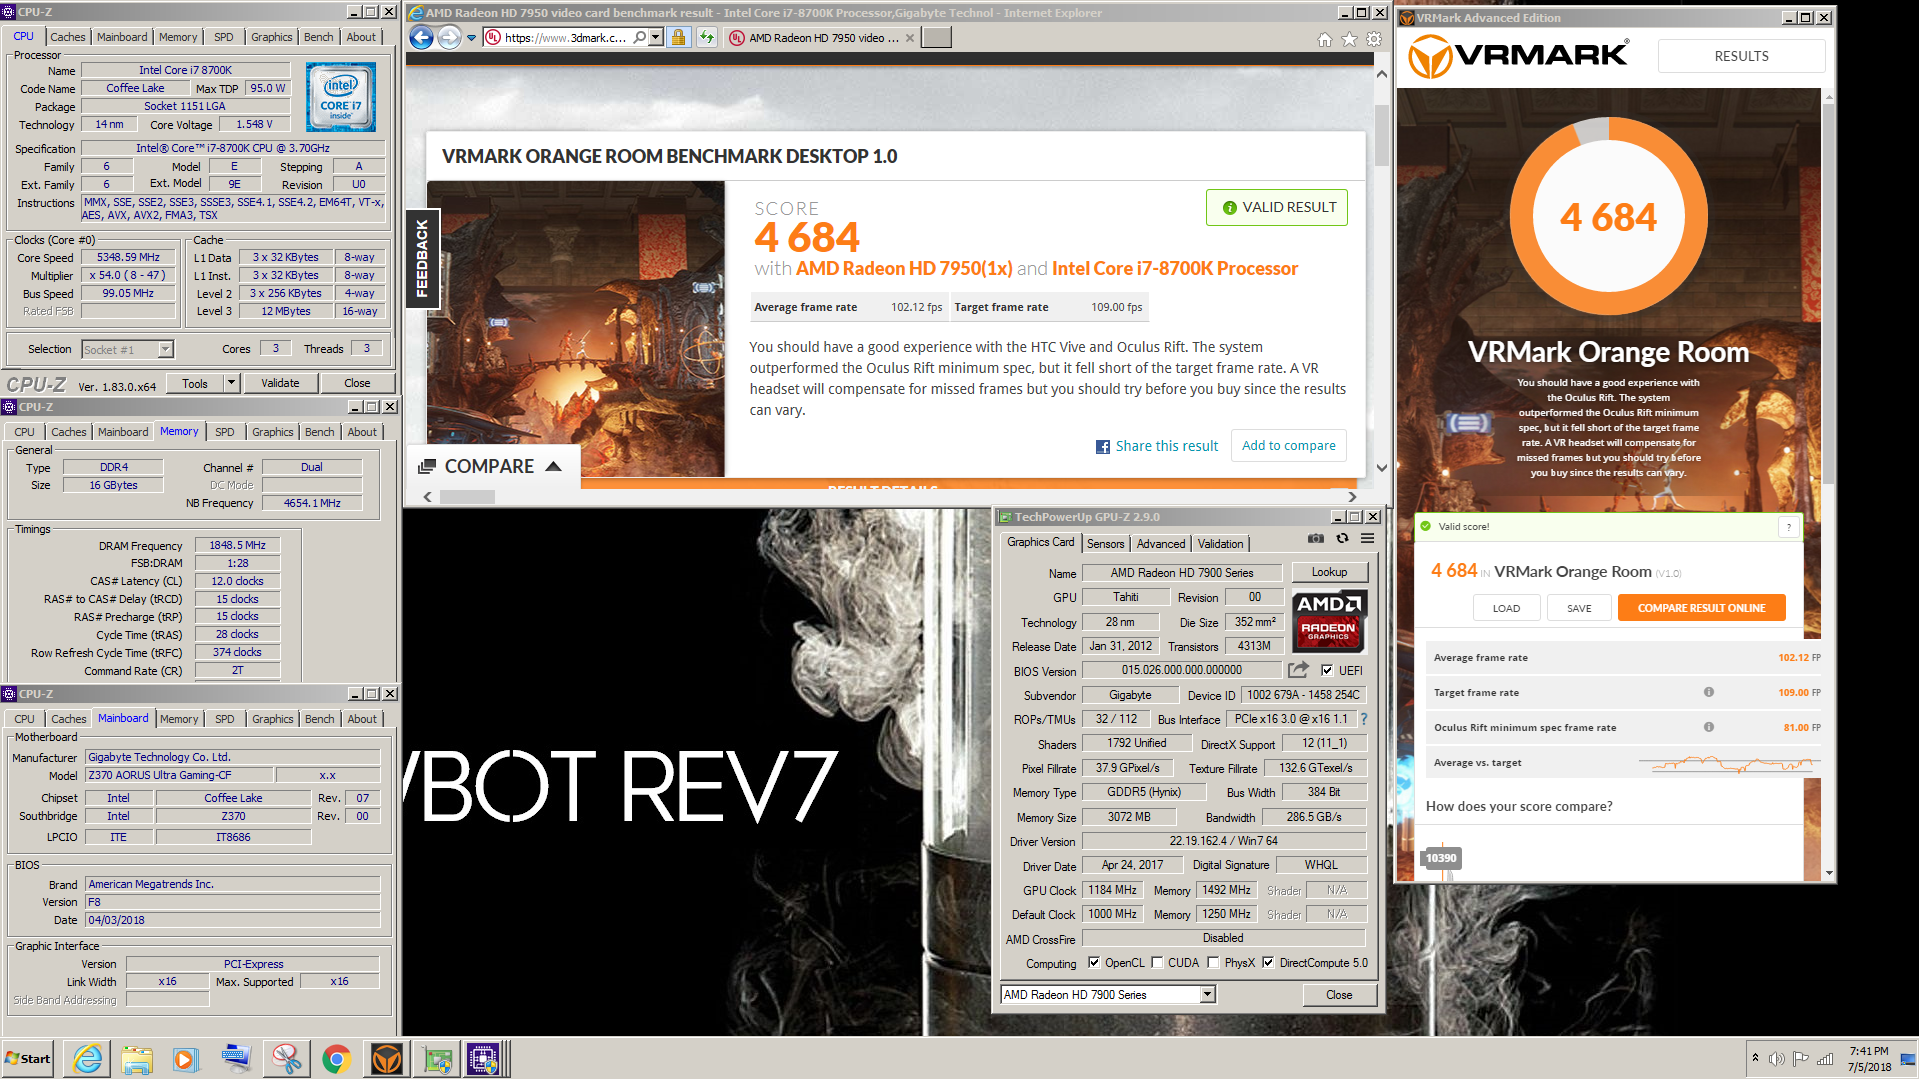The width and height of the screenshot is (1919, 1079).
Task: Click the GPU-Z refresh icon
Action: point(1342,539)
